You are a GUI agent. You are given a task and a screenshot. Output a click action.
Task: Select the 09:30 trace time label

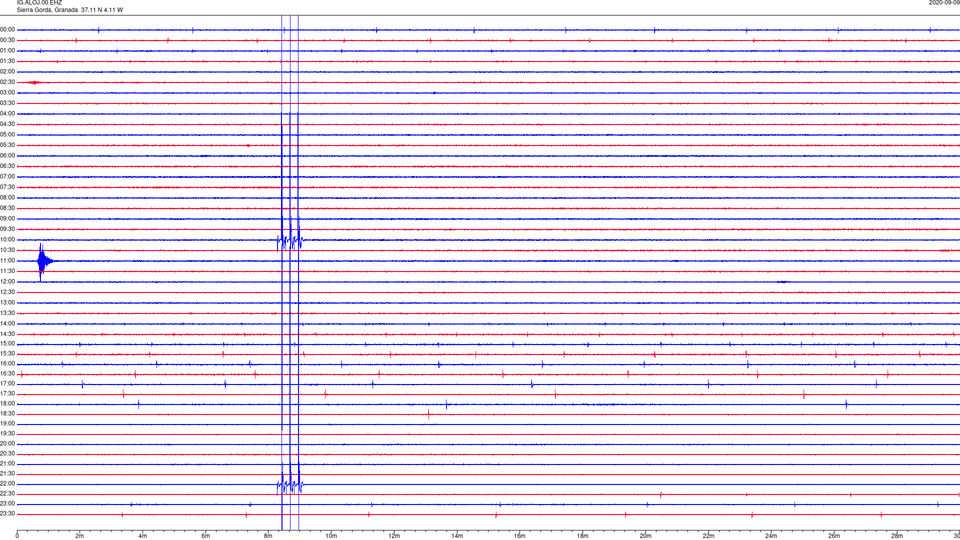[7, 229]
